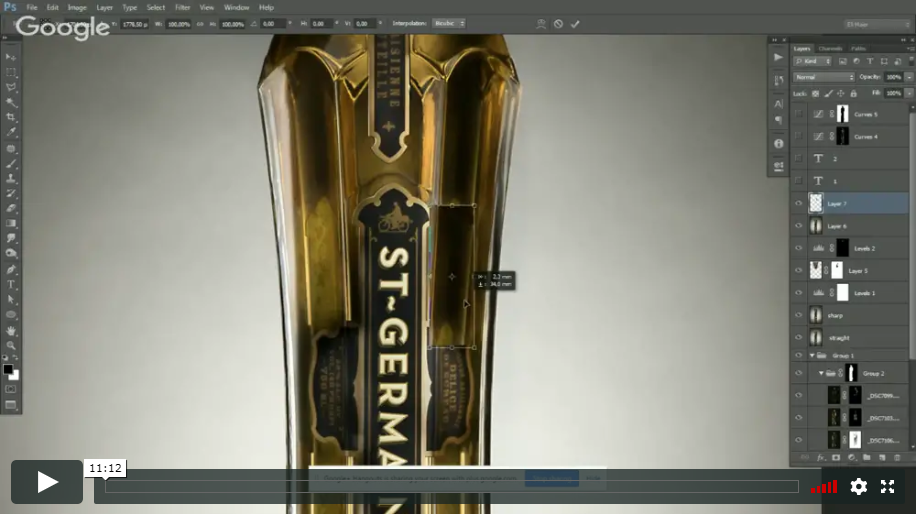
Task: Select the Eyedropper tool
Action: (x=11, y=133)
